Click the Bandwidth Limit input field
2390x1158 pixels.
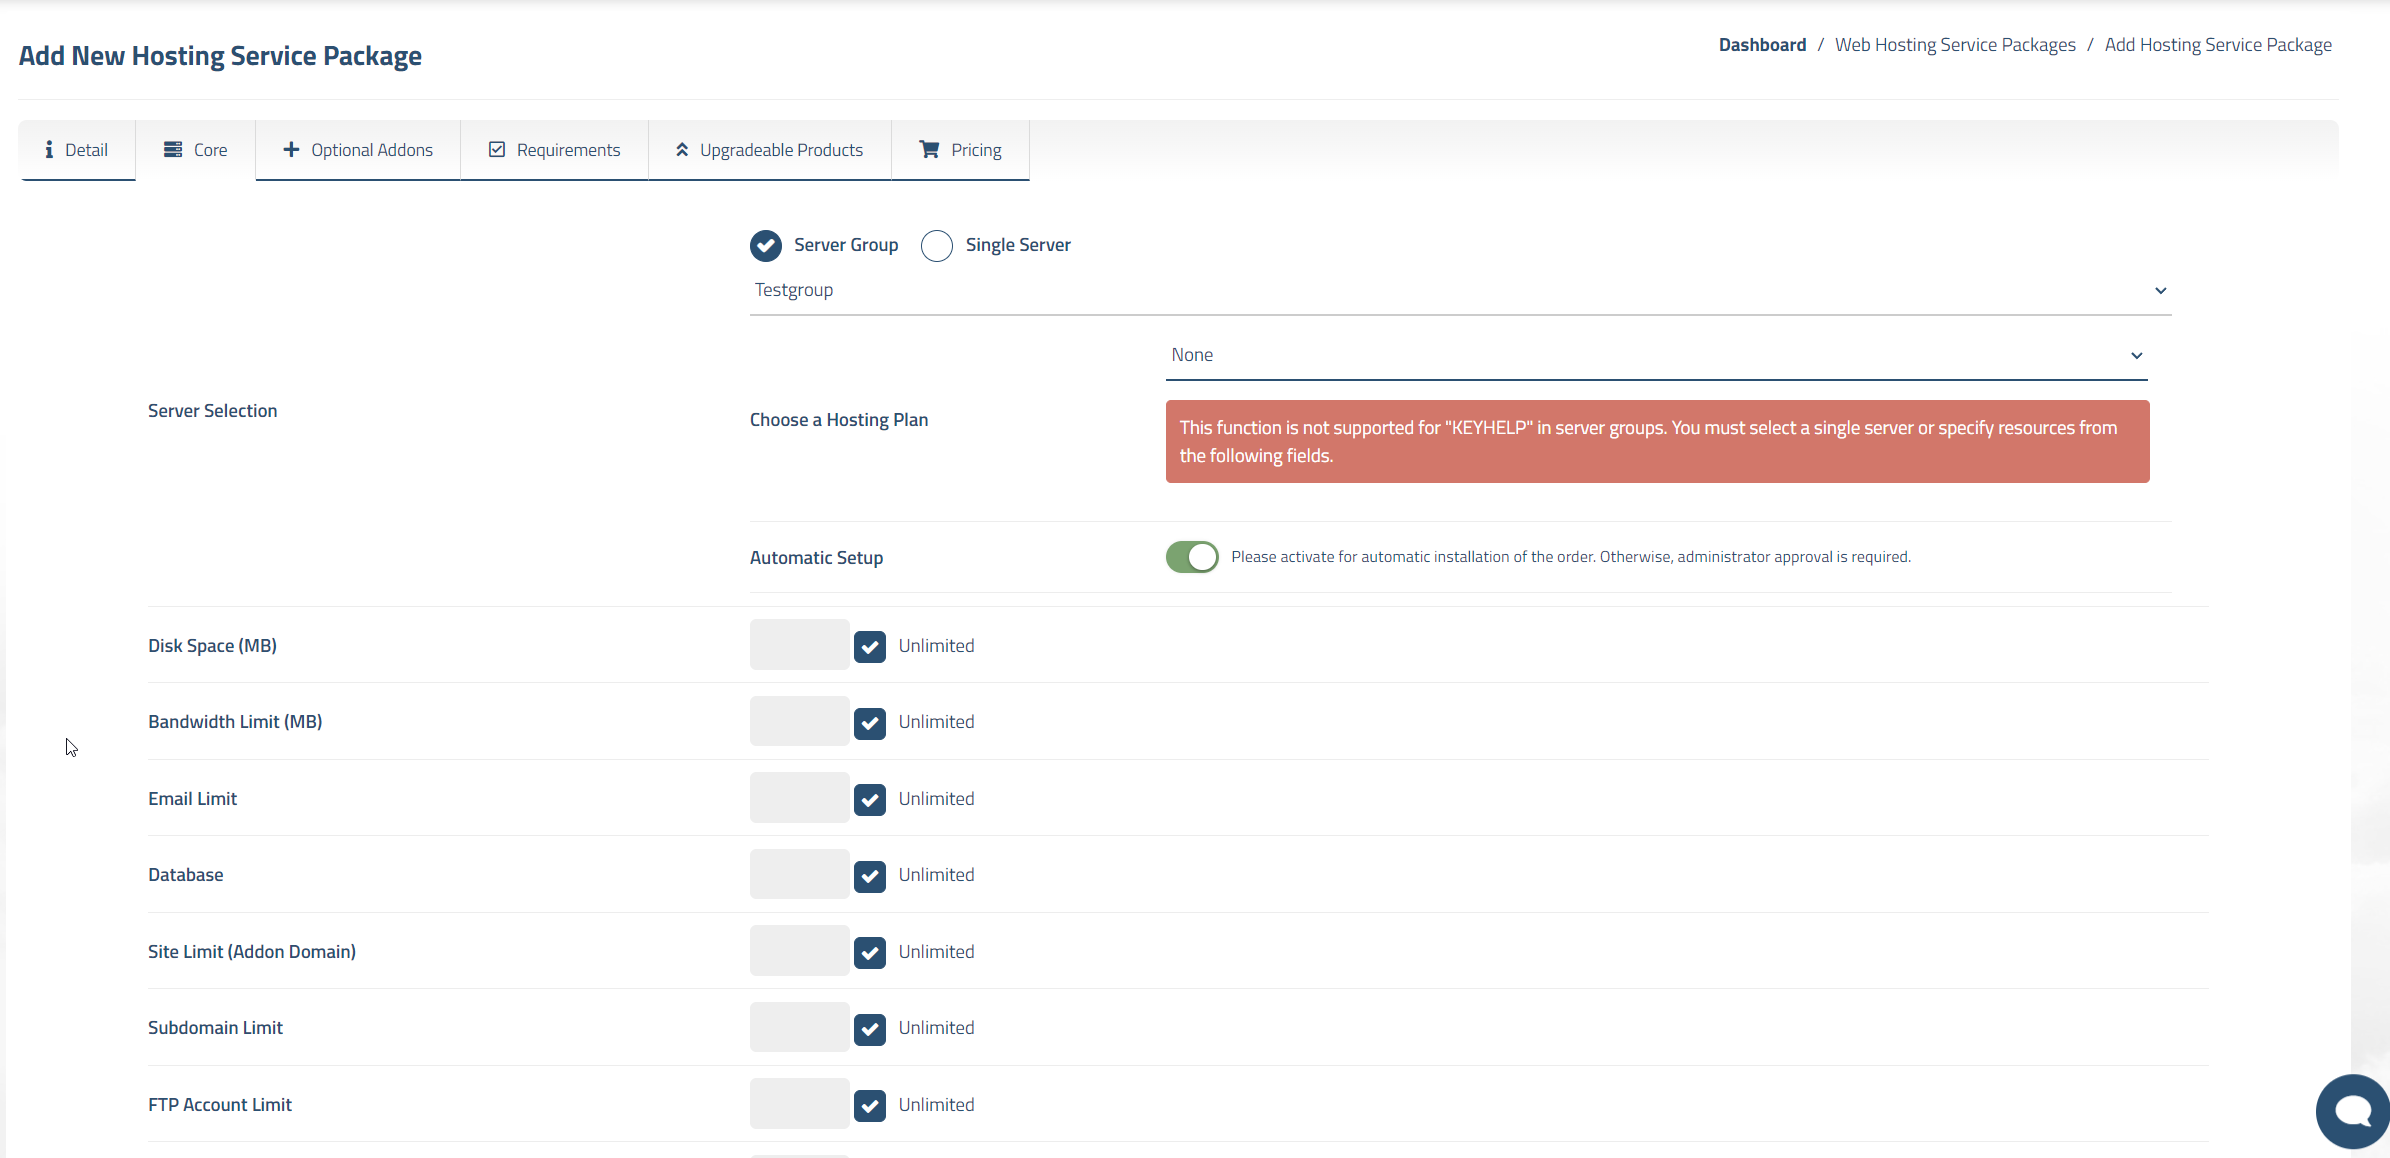799,721
